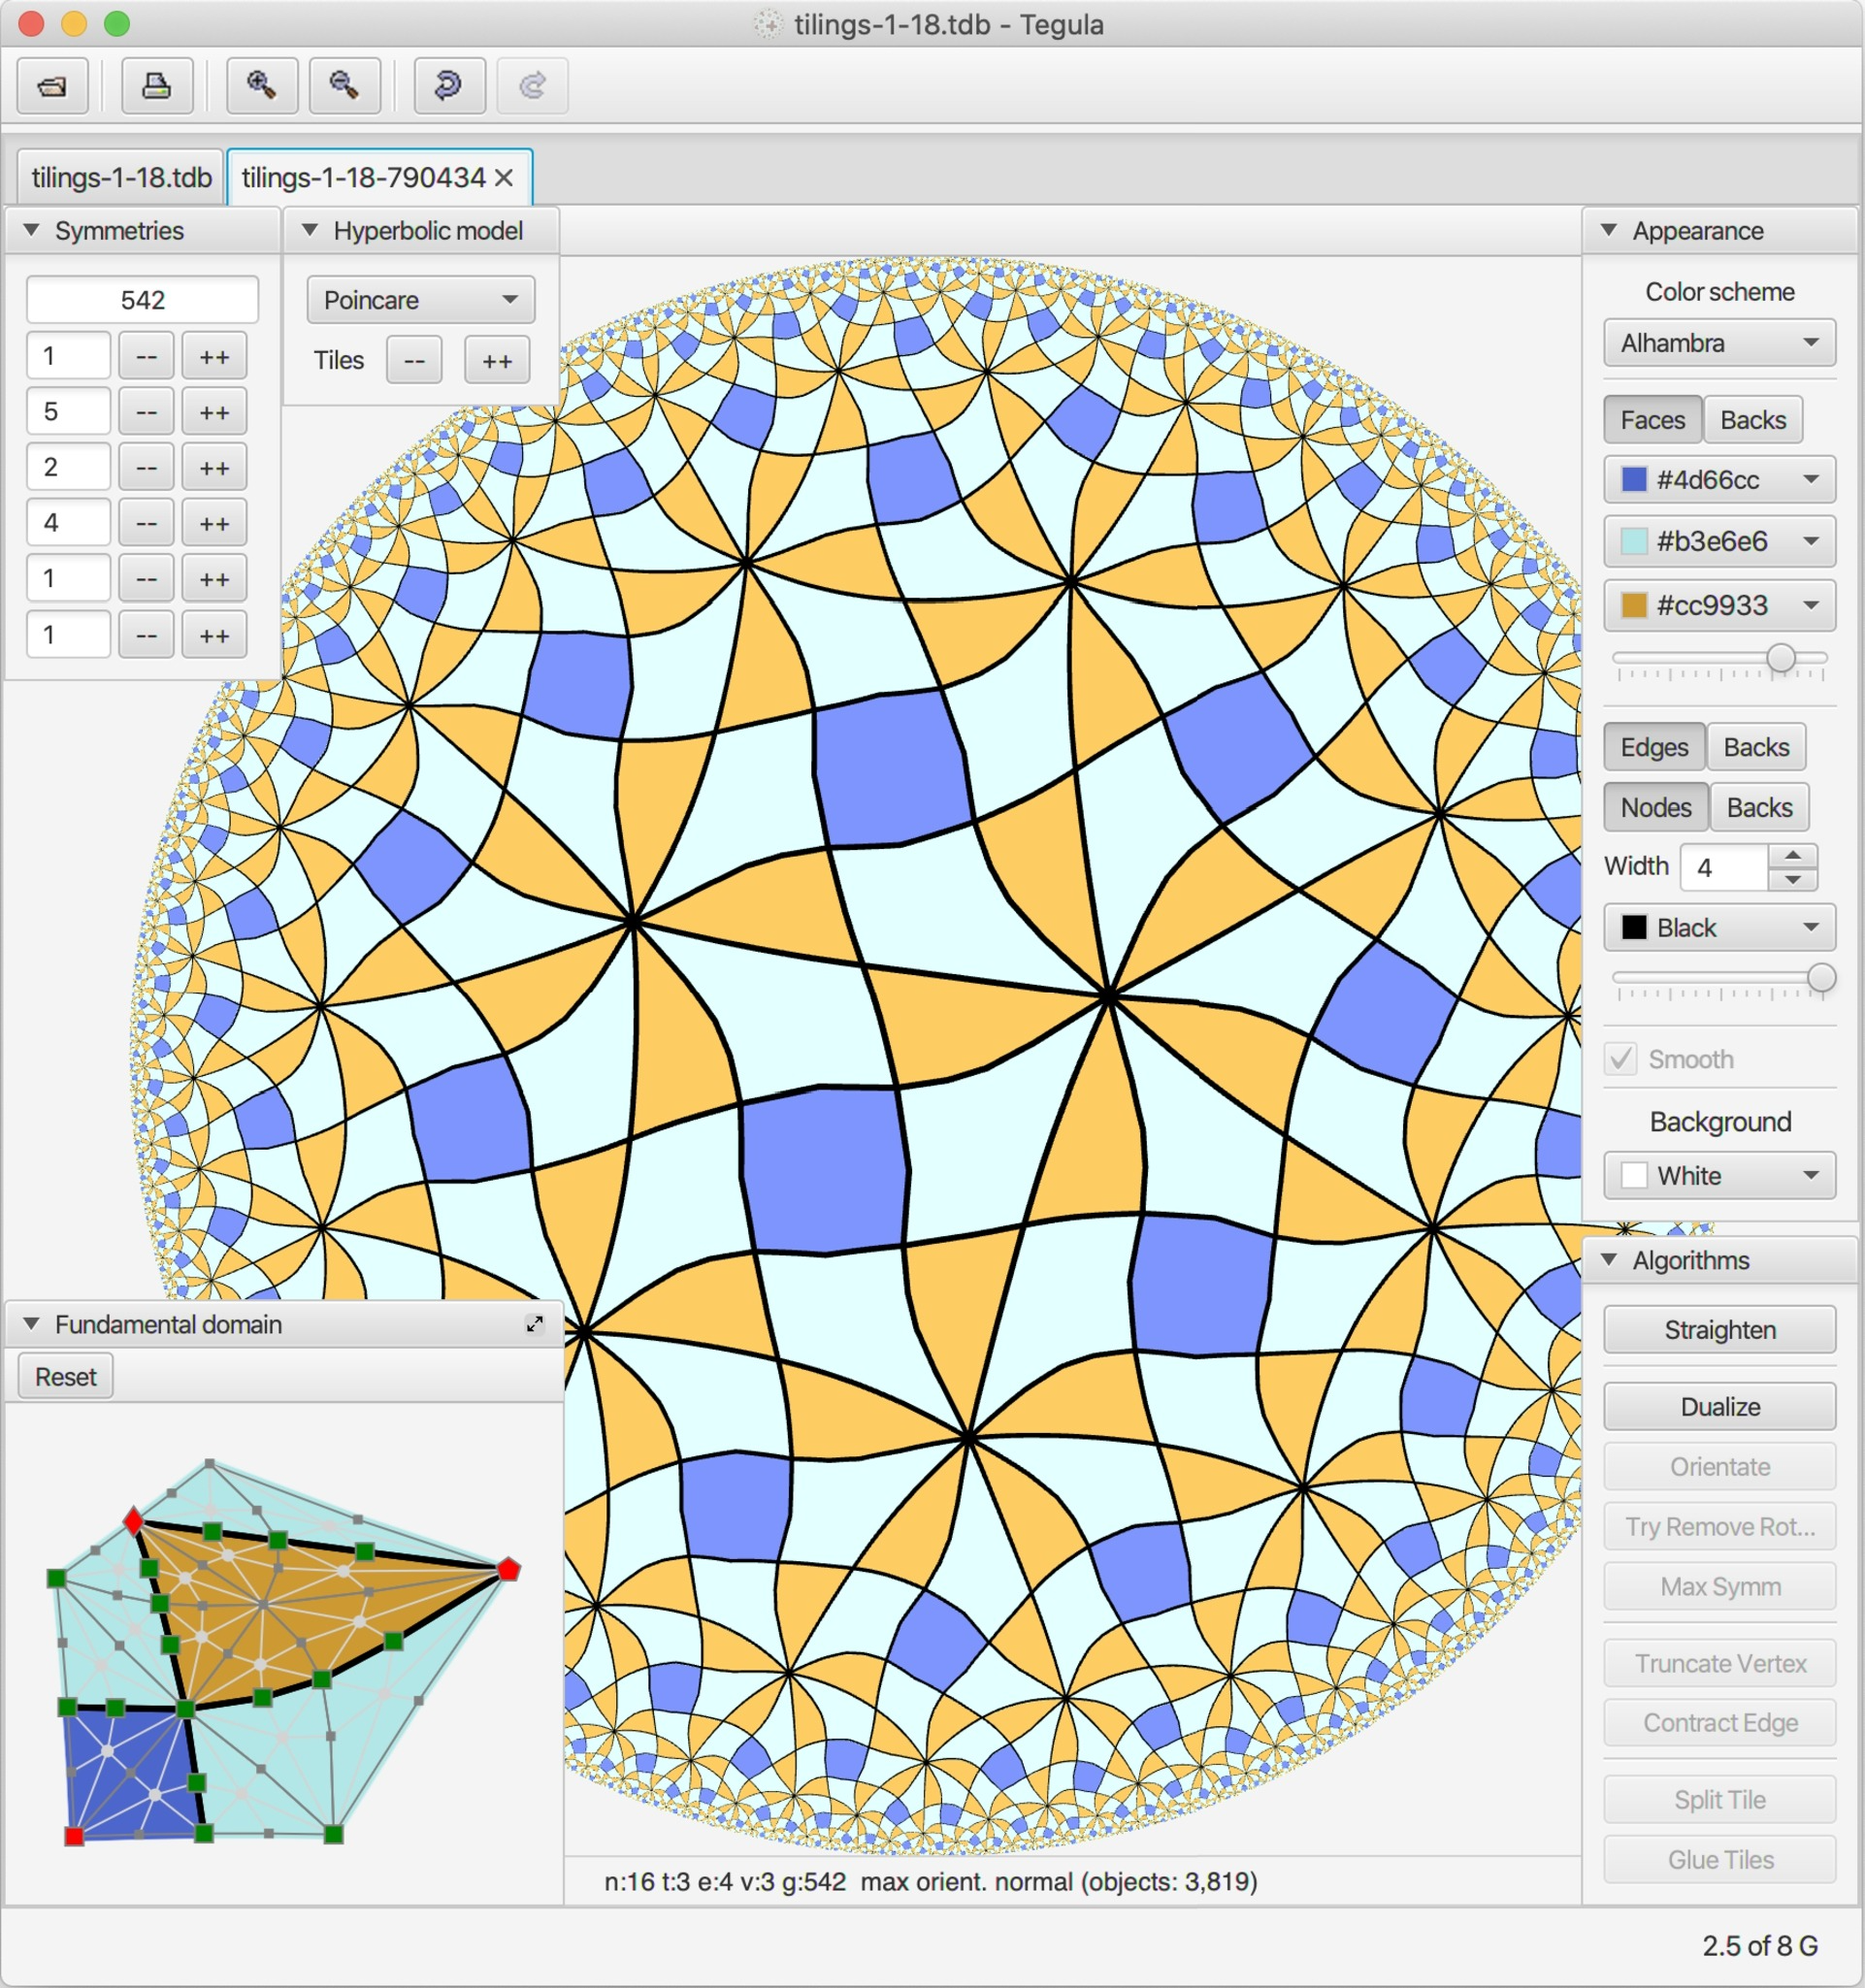Open the #b3e6e6 color picker

click(x=1719, y=541)
